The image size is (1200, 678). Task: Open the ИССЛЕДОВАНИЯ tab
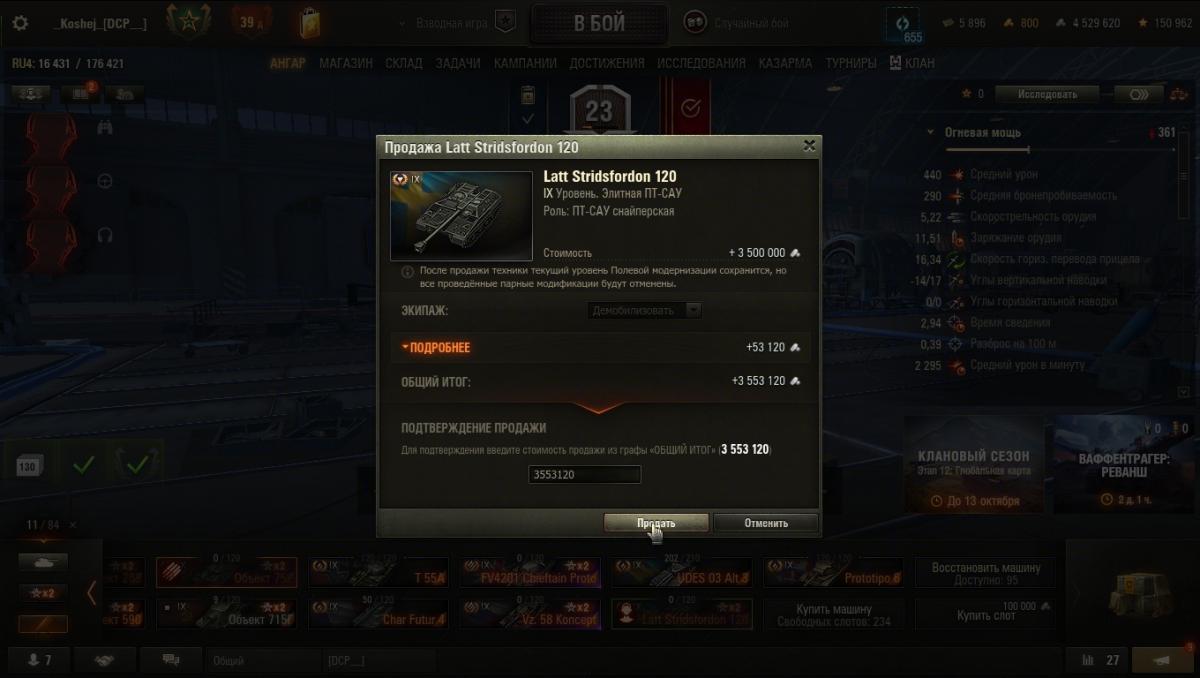[x=701, y=63]
